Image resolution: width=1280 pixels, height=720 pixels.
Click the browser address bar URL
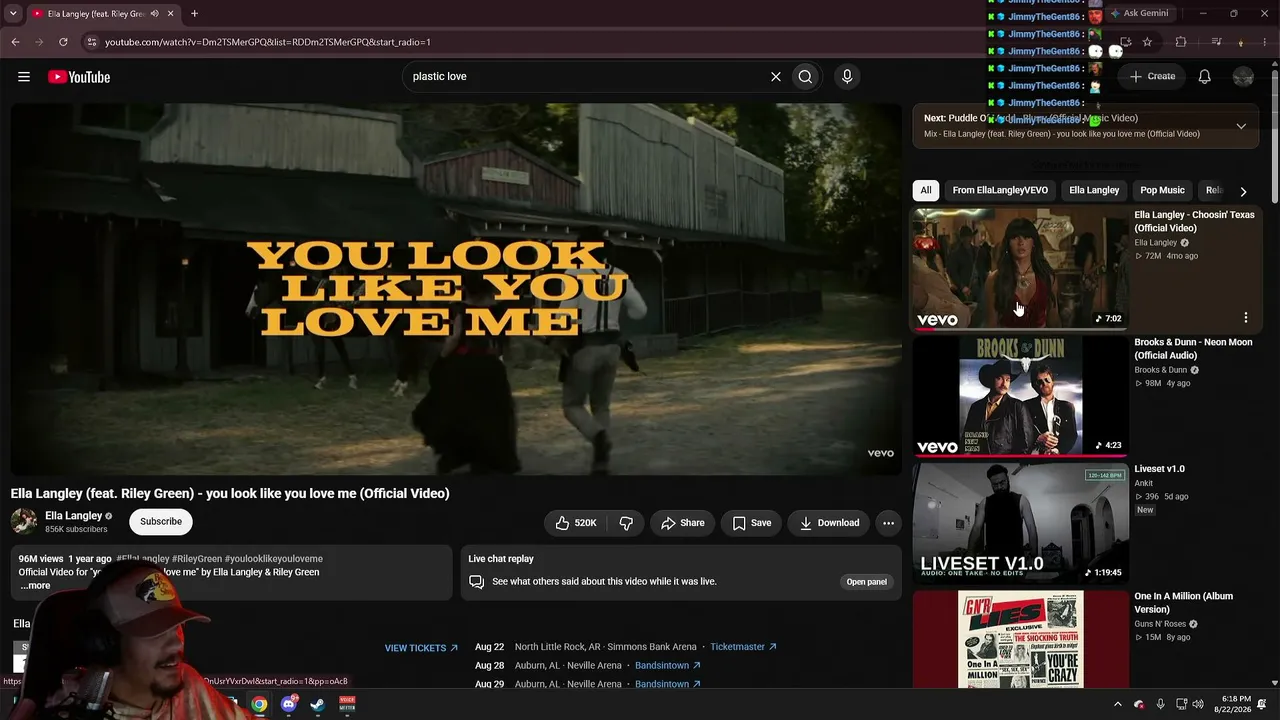pyautogui.click(x=268, y=42)
